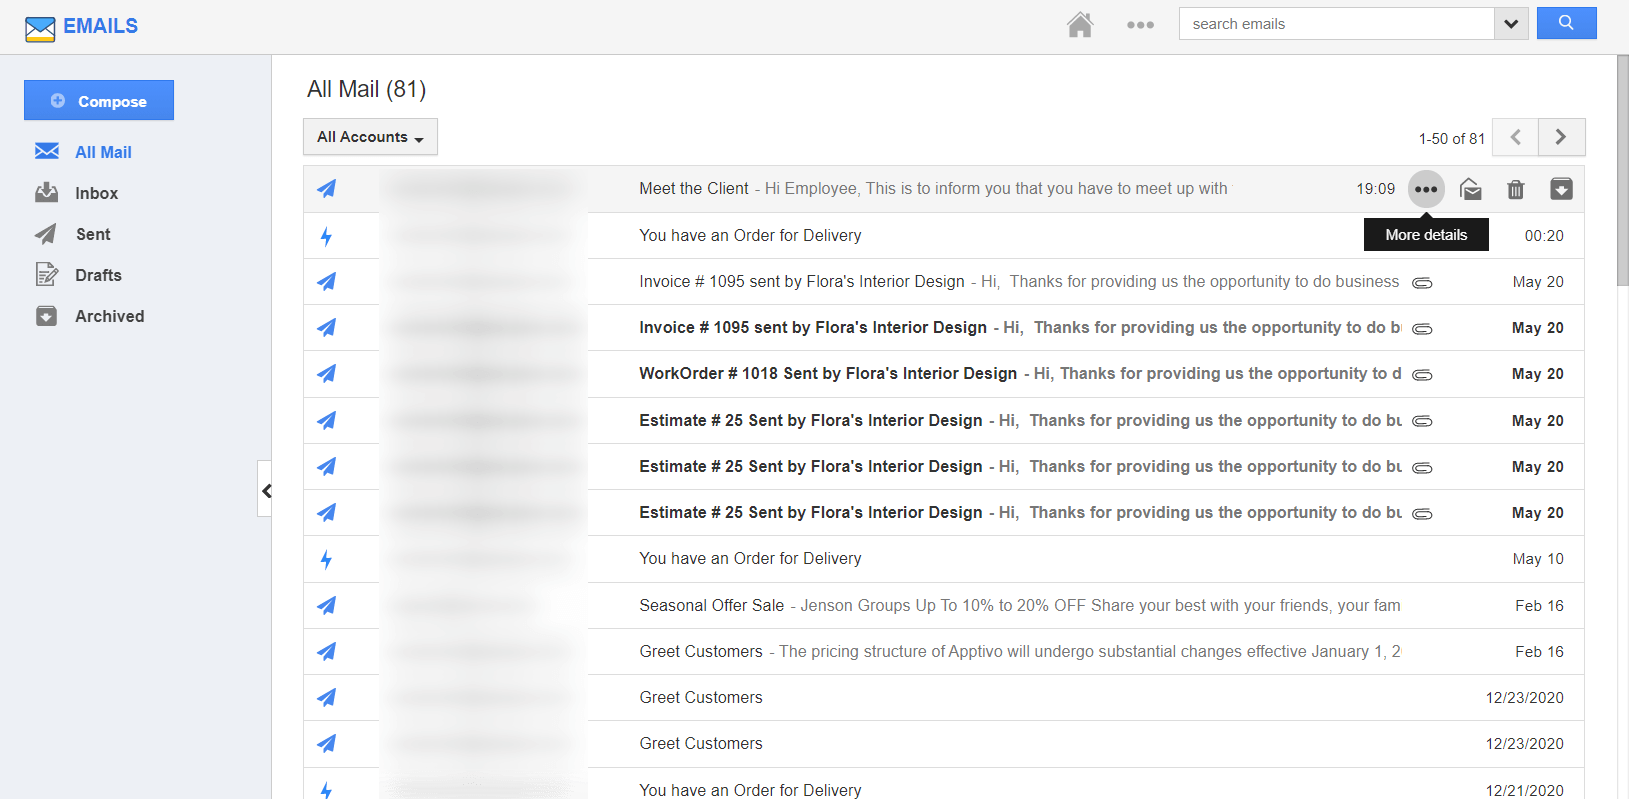Click More details on Meet the Client
The width and height of the screenshot is (1629, 799).
[x=1426, y=189]
